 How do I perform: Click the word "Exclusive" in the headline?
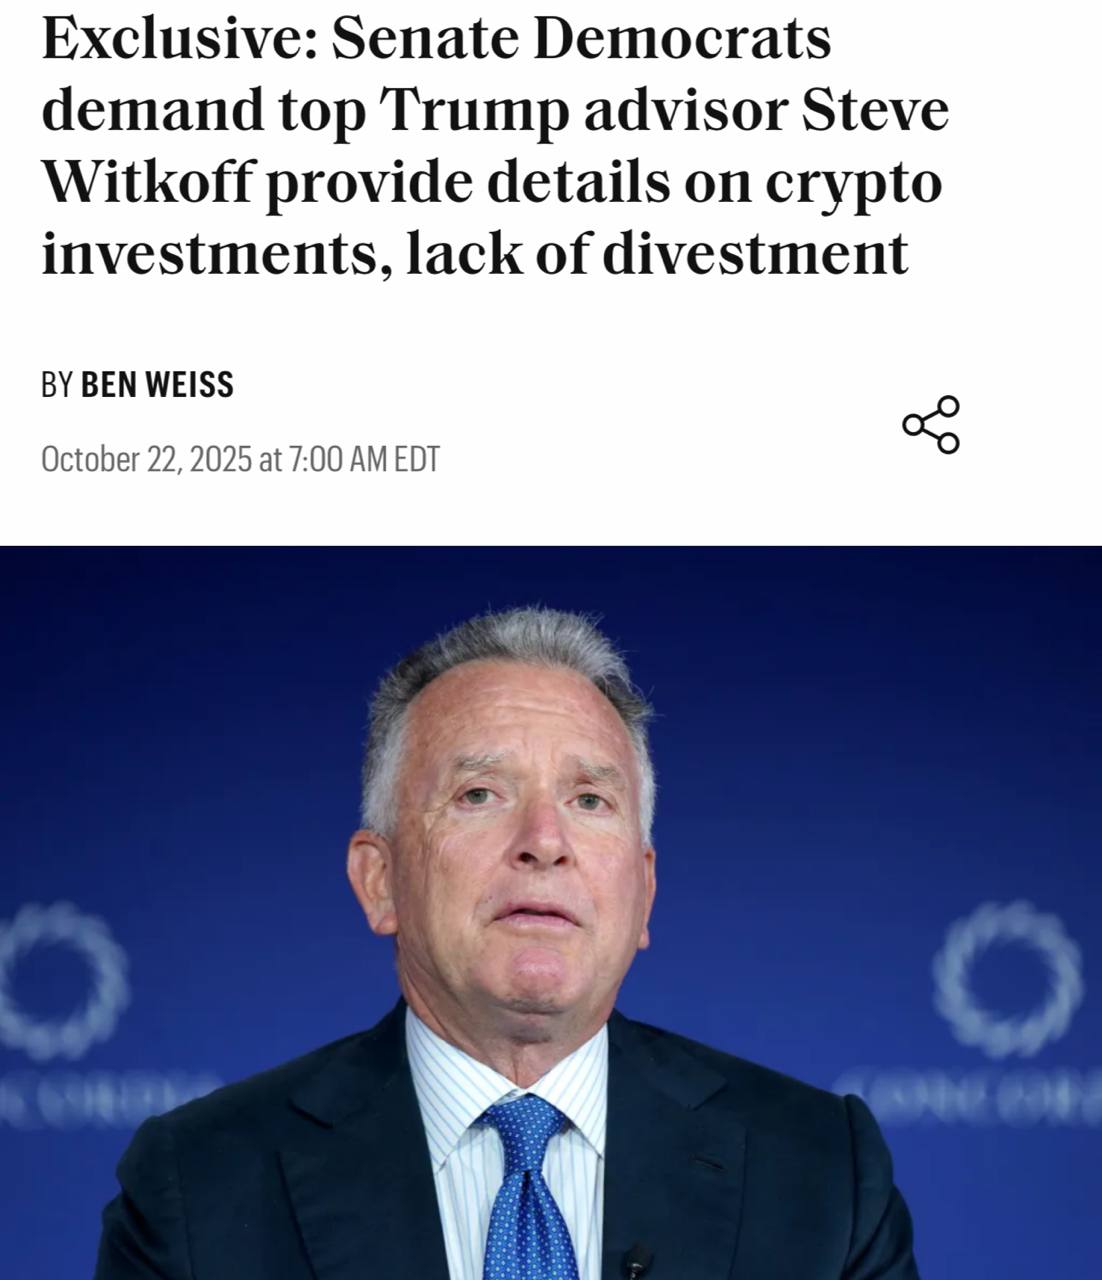click(x=176, y=38)
